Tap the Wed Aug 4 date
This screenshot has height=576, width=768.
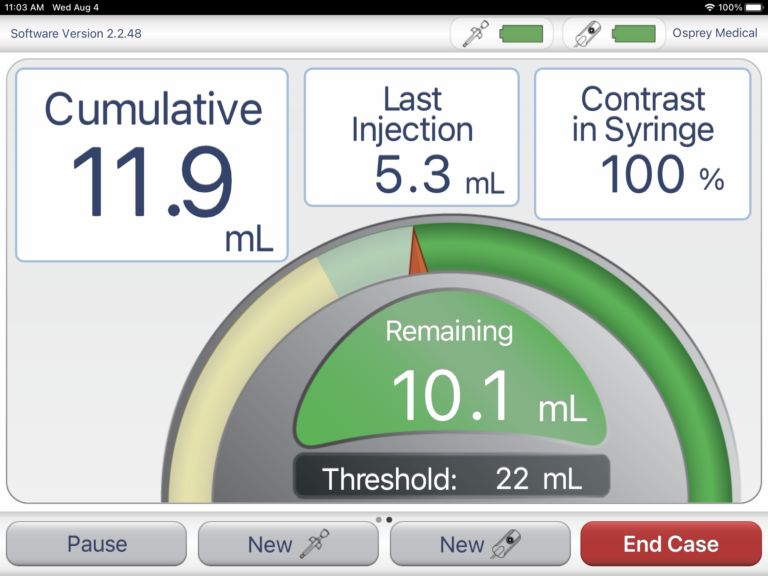click(x=75, y=7)
